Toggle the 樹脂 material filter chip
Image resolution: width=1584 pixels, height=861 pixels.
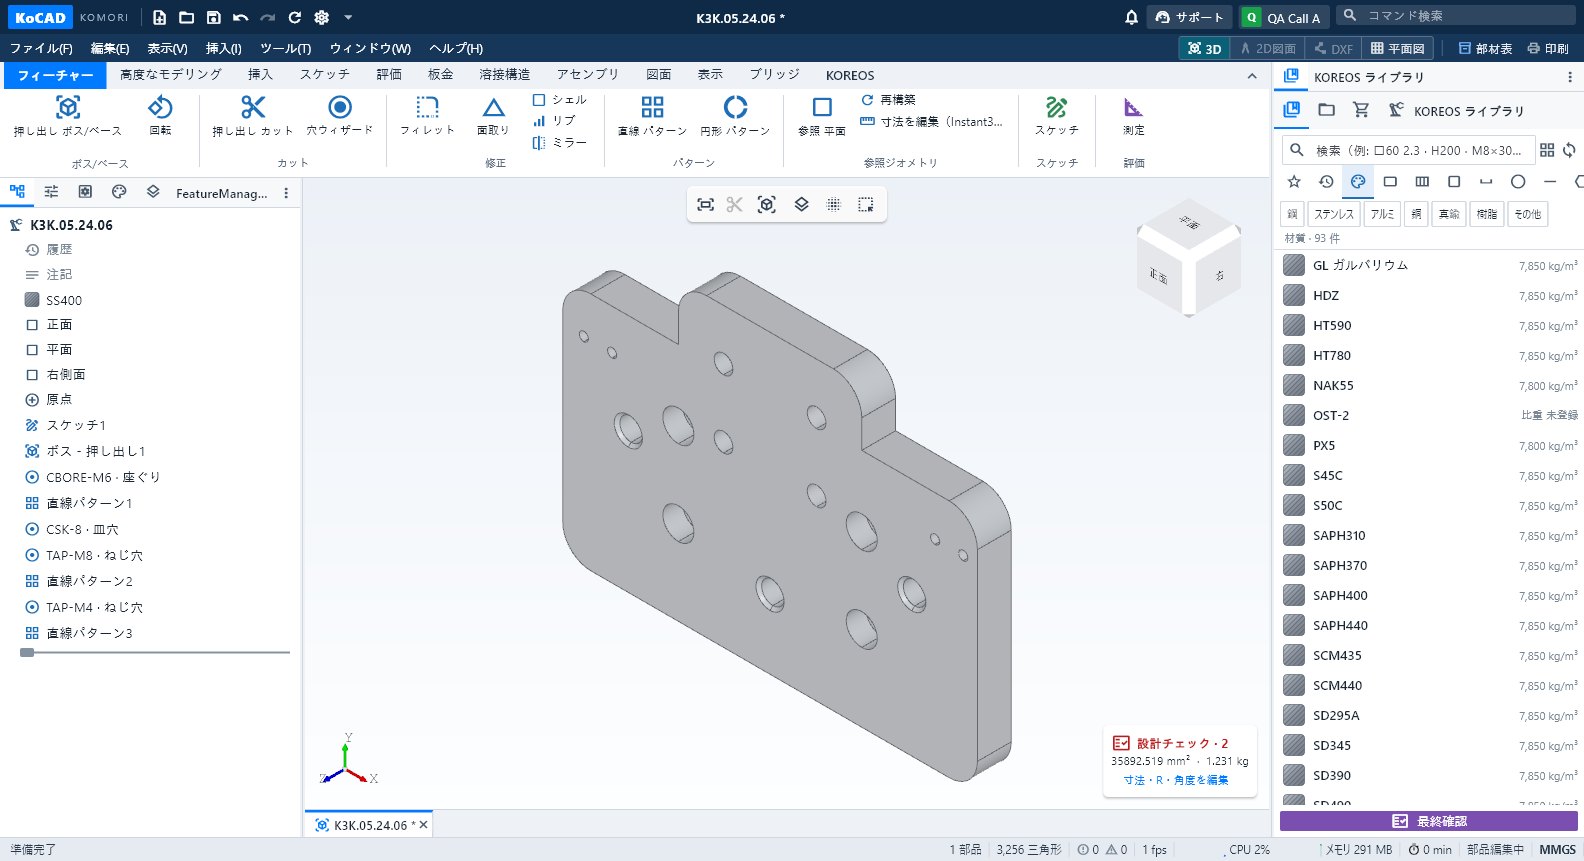pyautogui.click(x=1487, y=214)
